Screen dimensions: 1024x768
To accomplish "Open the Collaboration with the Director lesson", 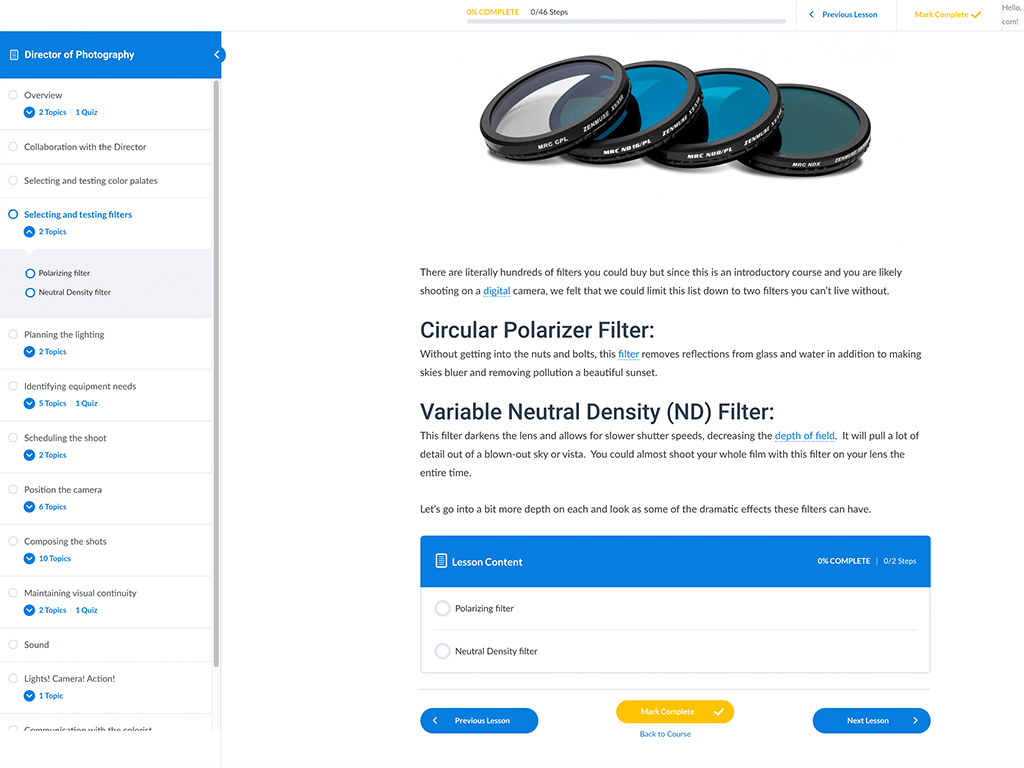I will [85, 147].
